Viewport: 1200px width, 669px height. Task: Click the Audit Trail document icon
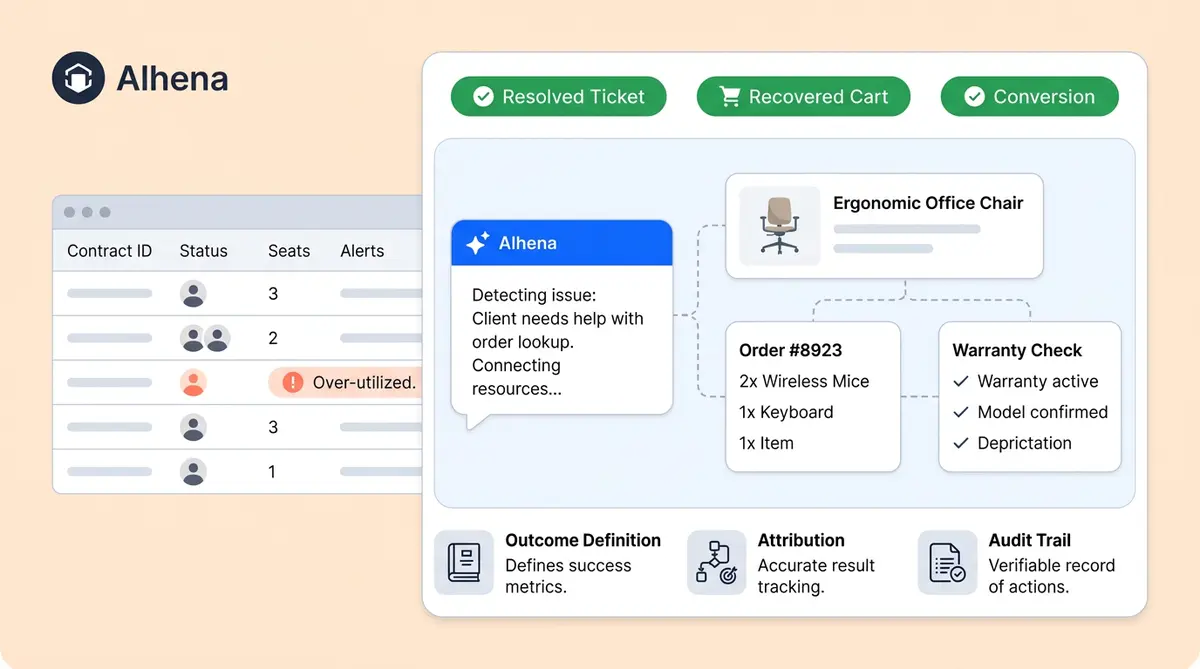pyautogui.click(x=947, y=563)
